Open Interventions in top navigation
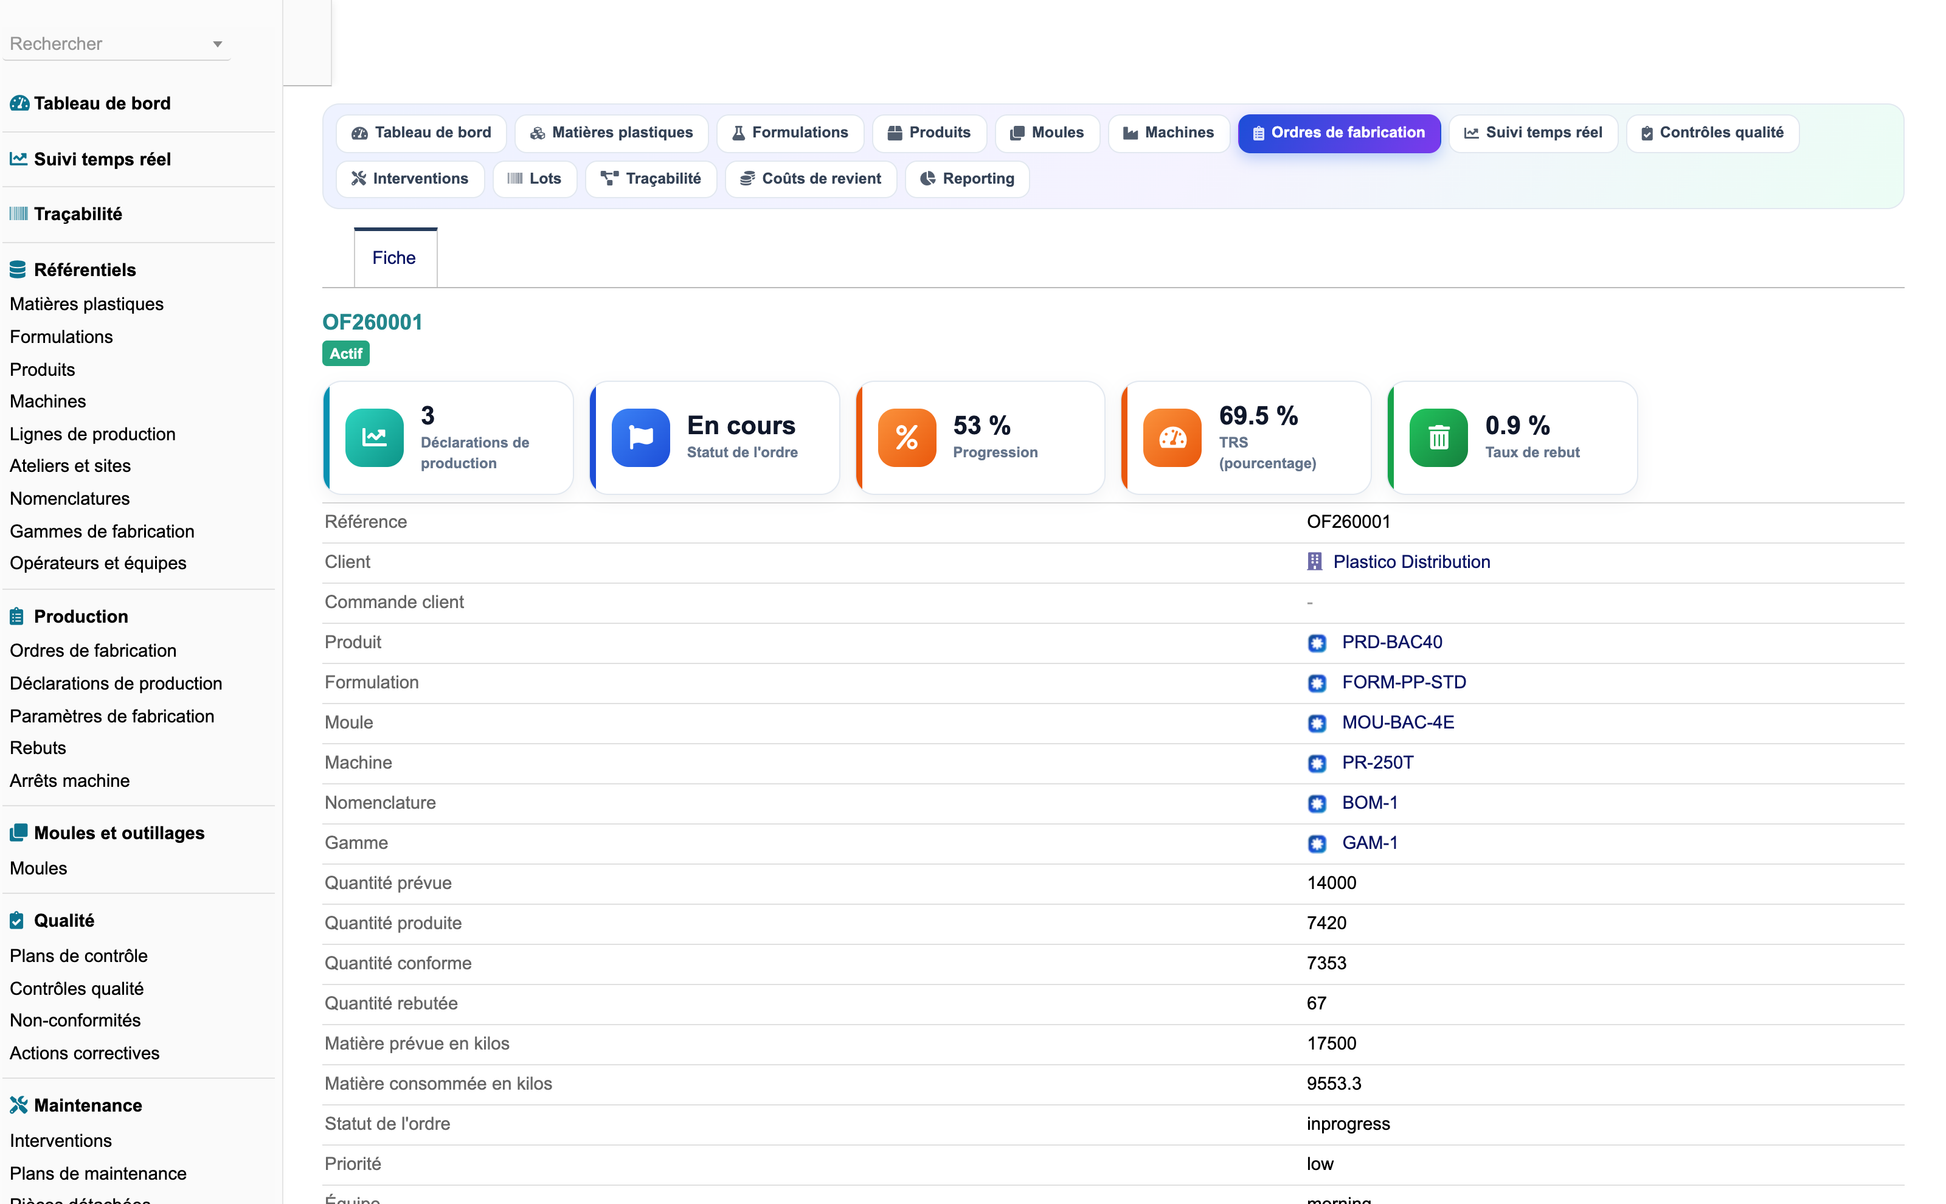 tap(410, 179)
